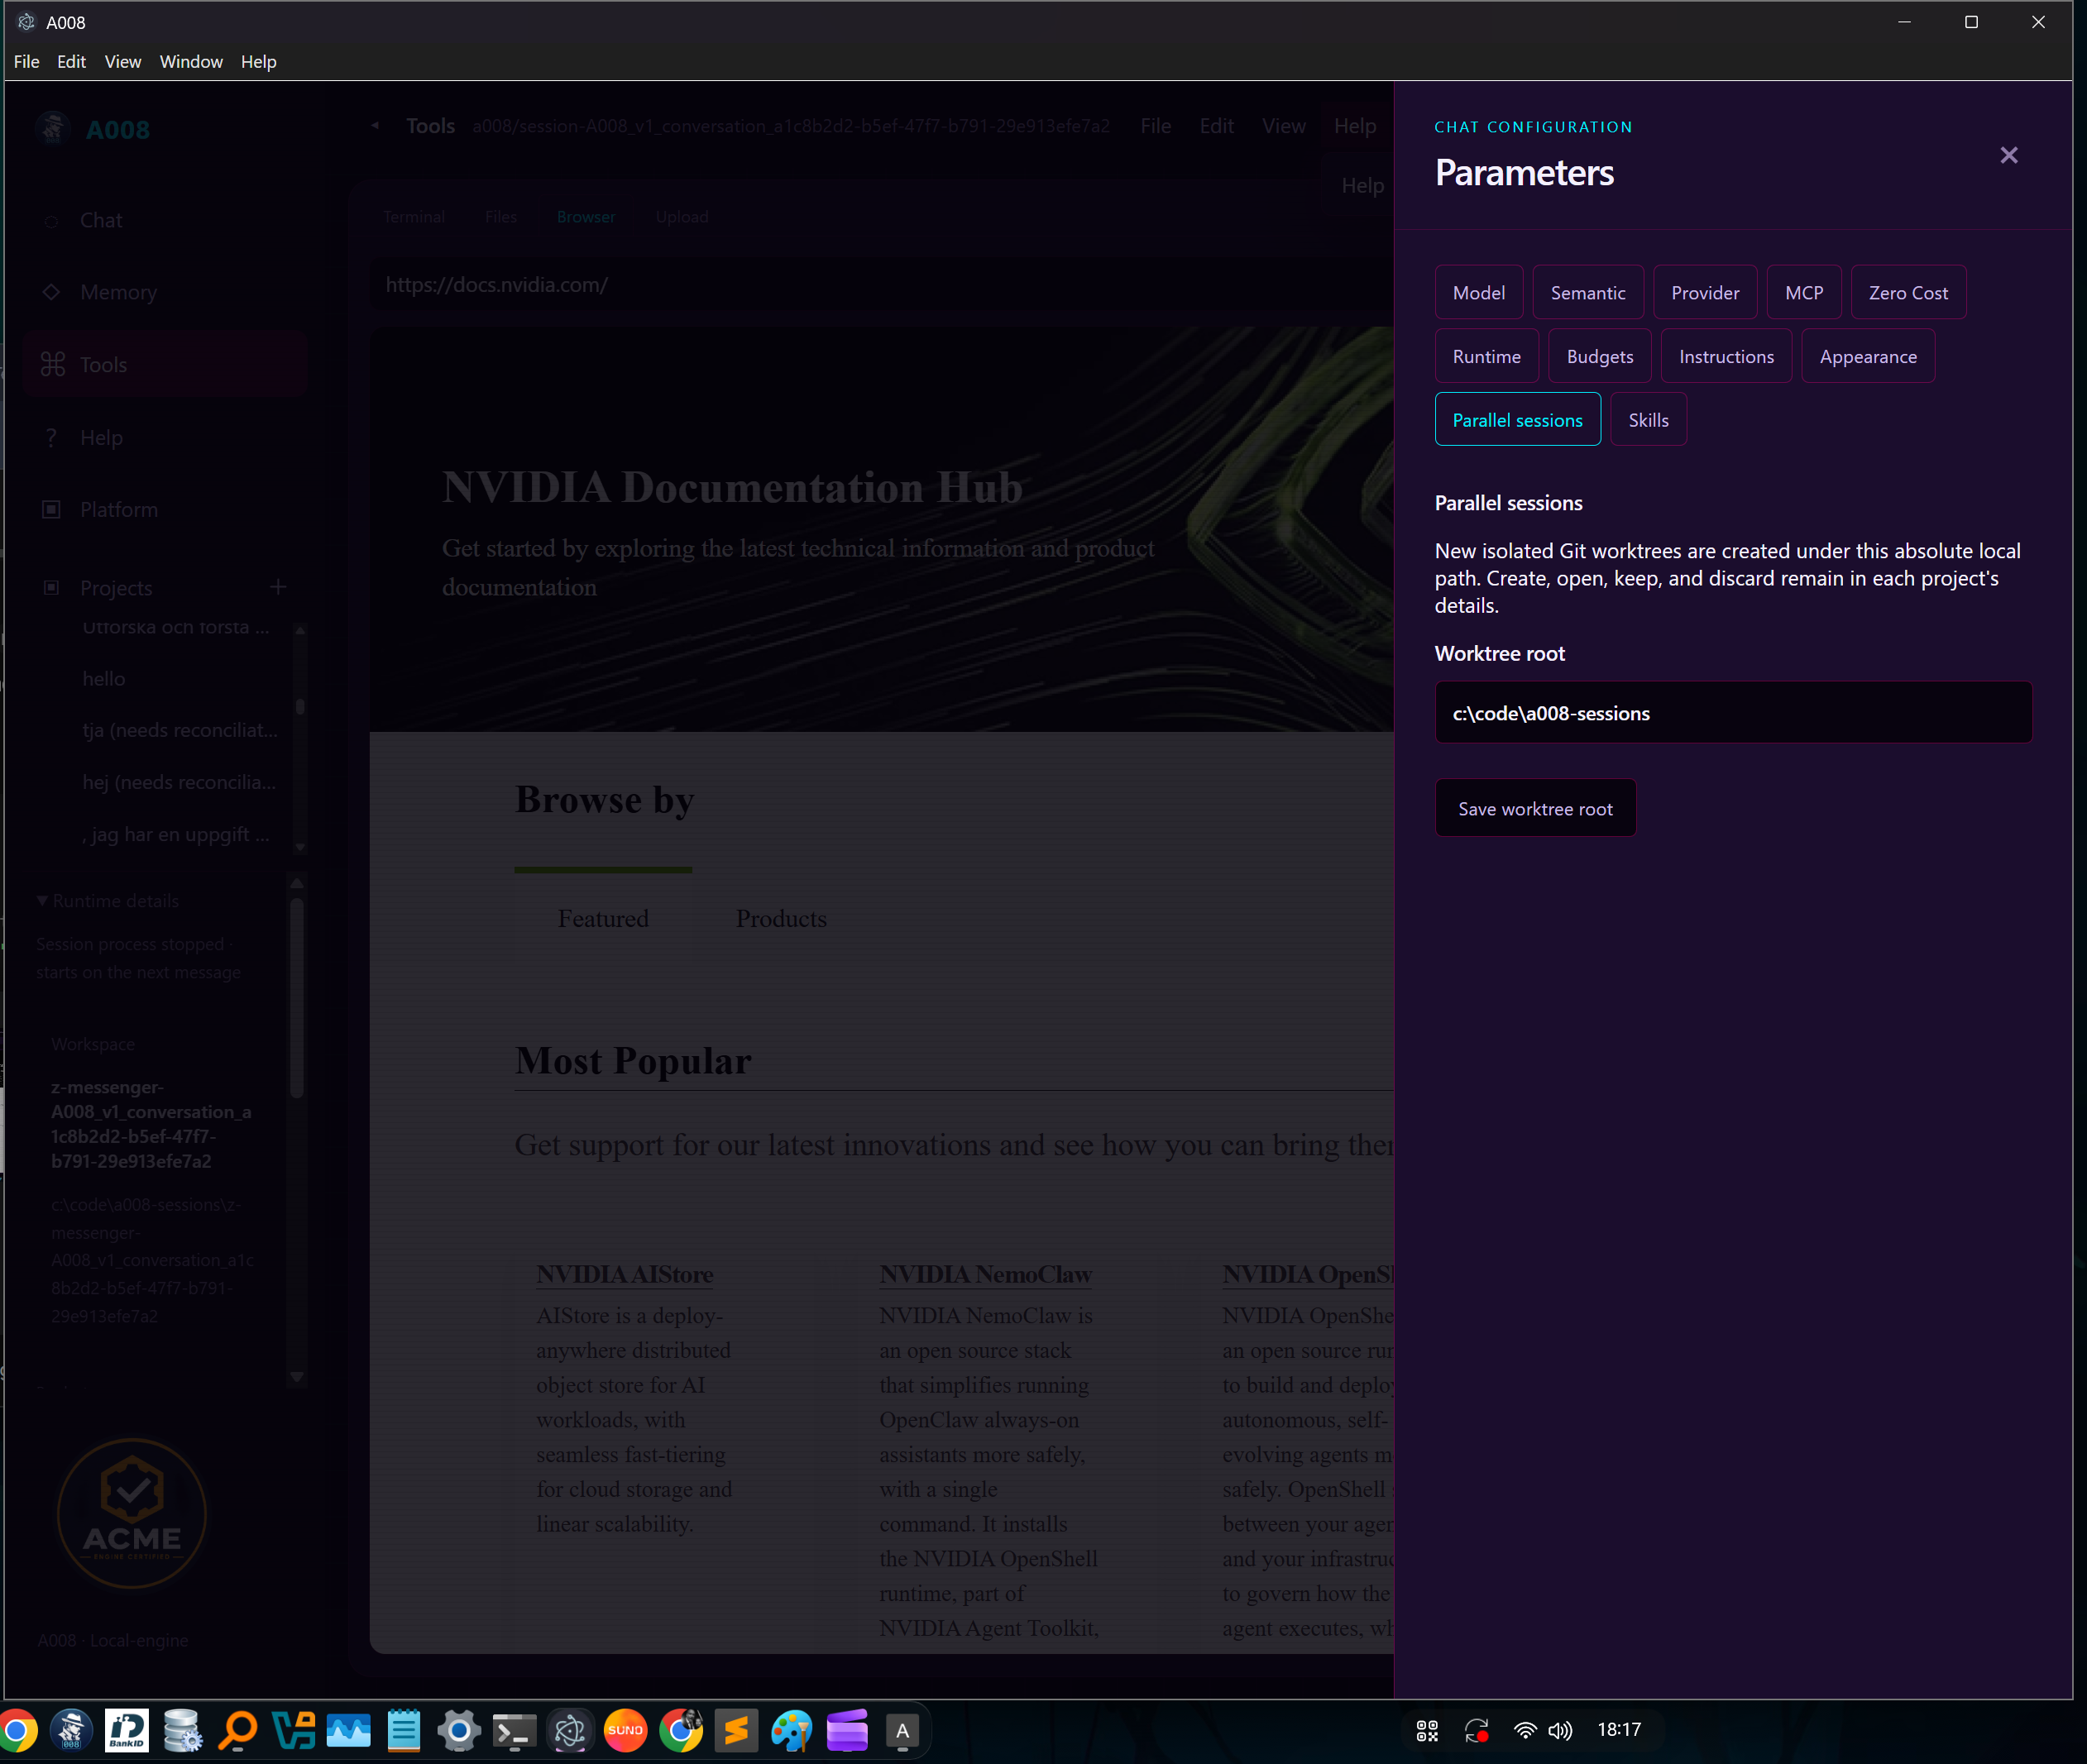Open the gear settings app in taskbar
This screenshot has width=2087, height=1764.
459,1730
